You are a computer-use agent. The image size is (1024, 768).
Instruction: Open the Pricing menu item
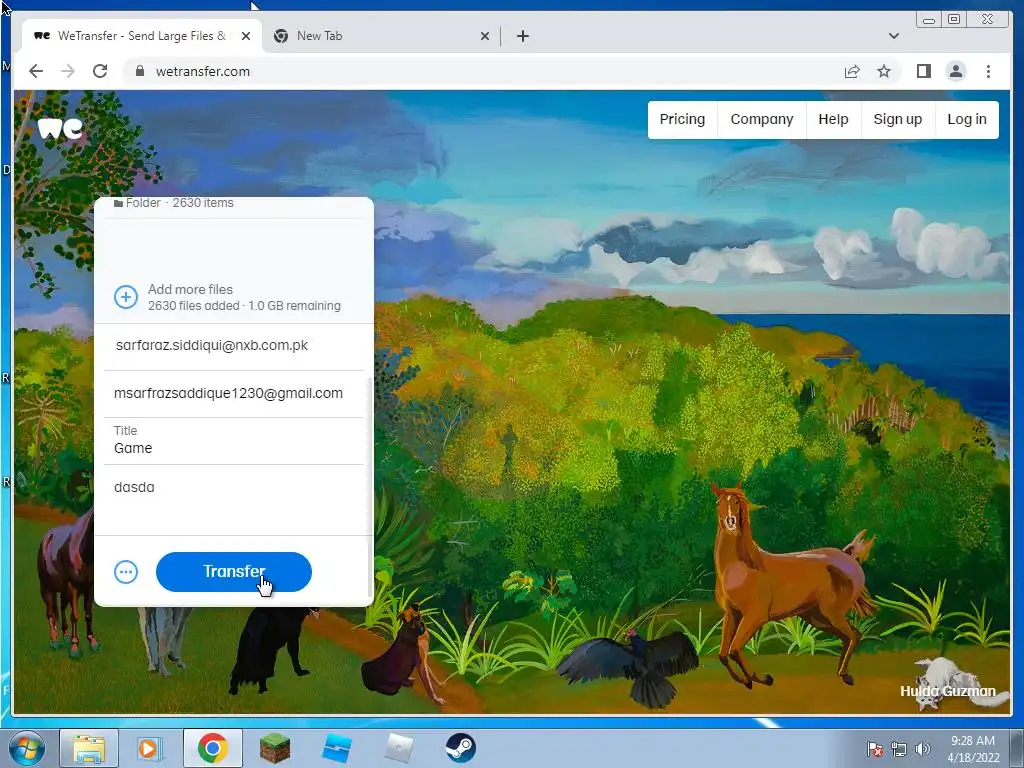tap(682, 120)
